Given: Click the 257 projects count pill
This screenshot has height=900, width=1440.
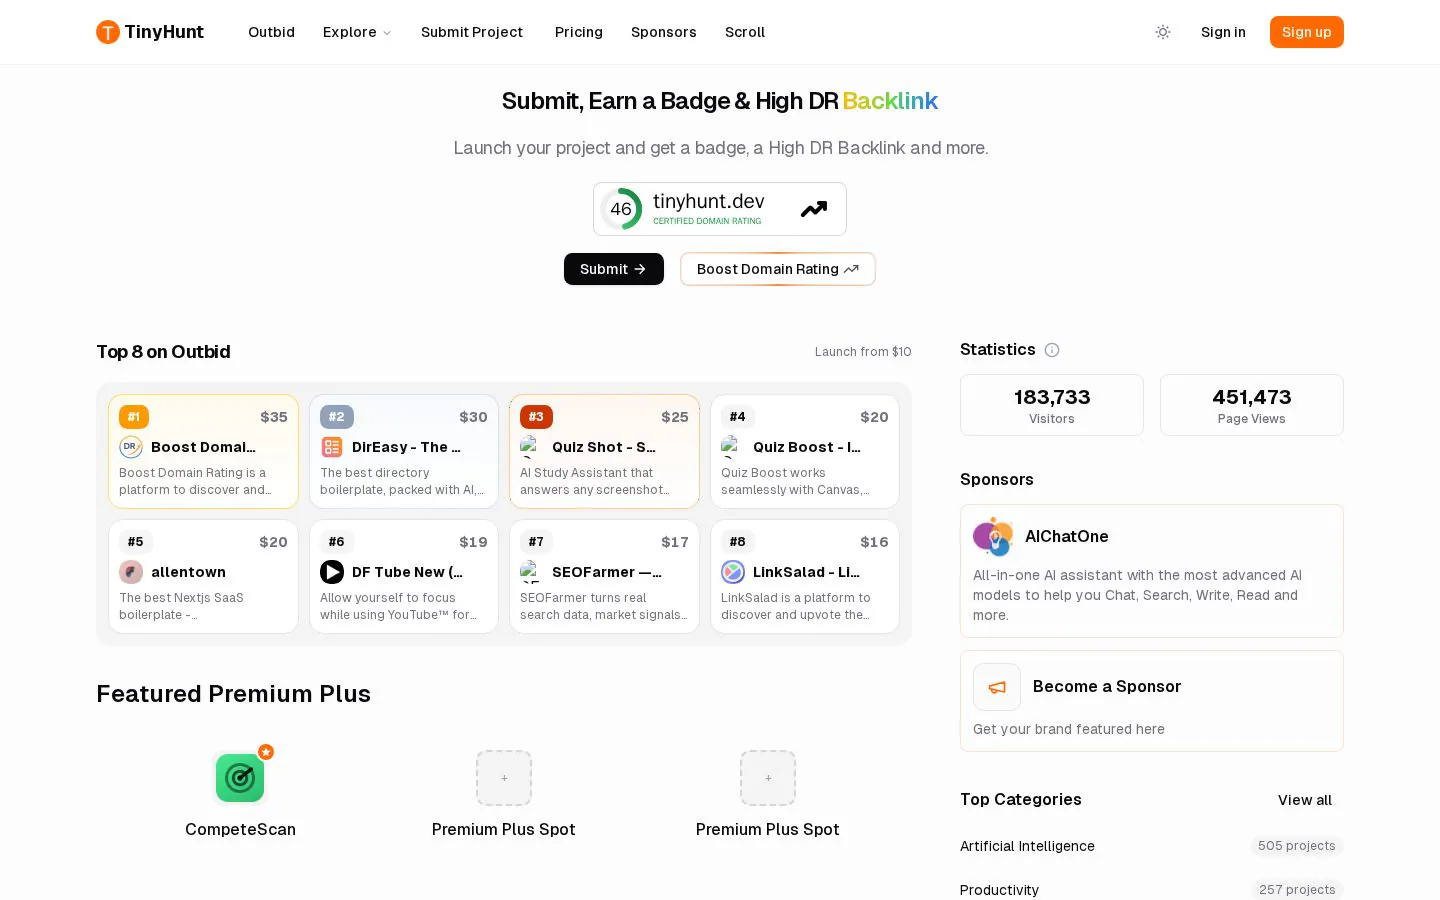Looking at the screenshot, I should (x=1297, y=890).
